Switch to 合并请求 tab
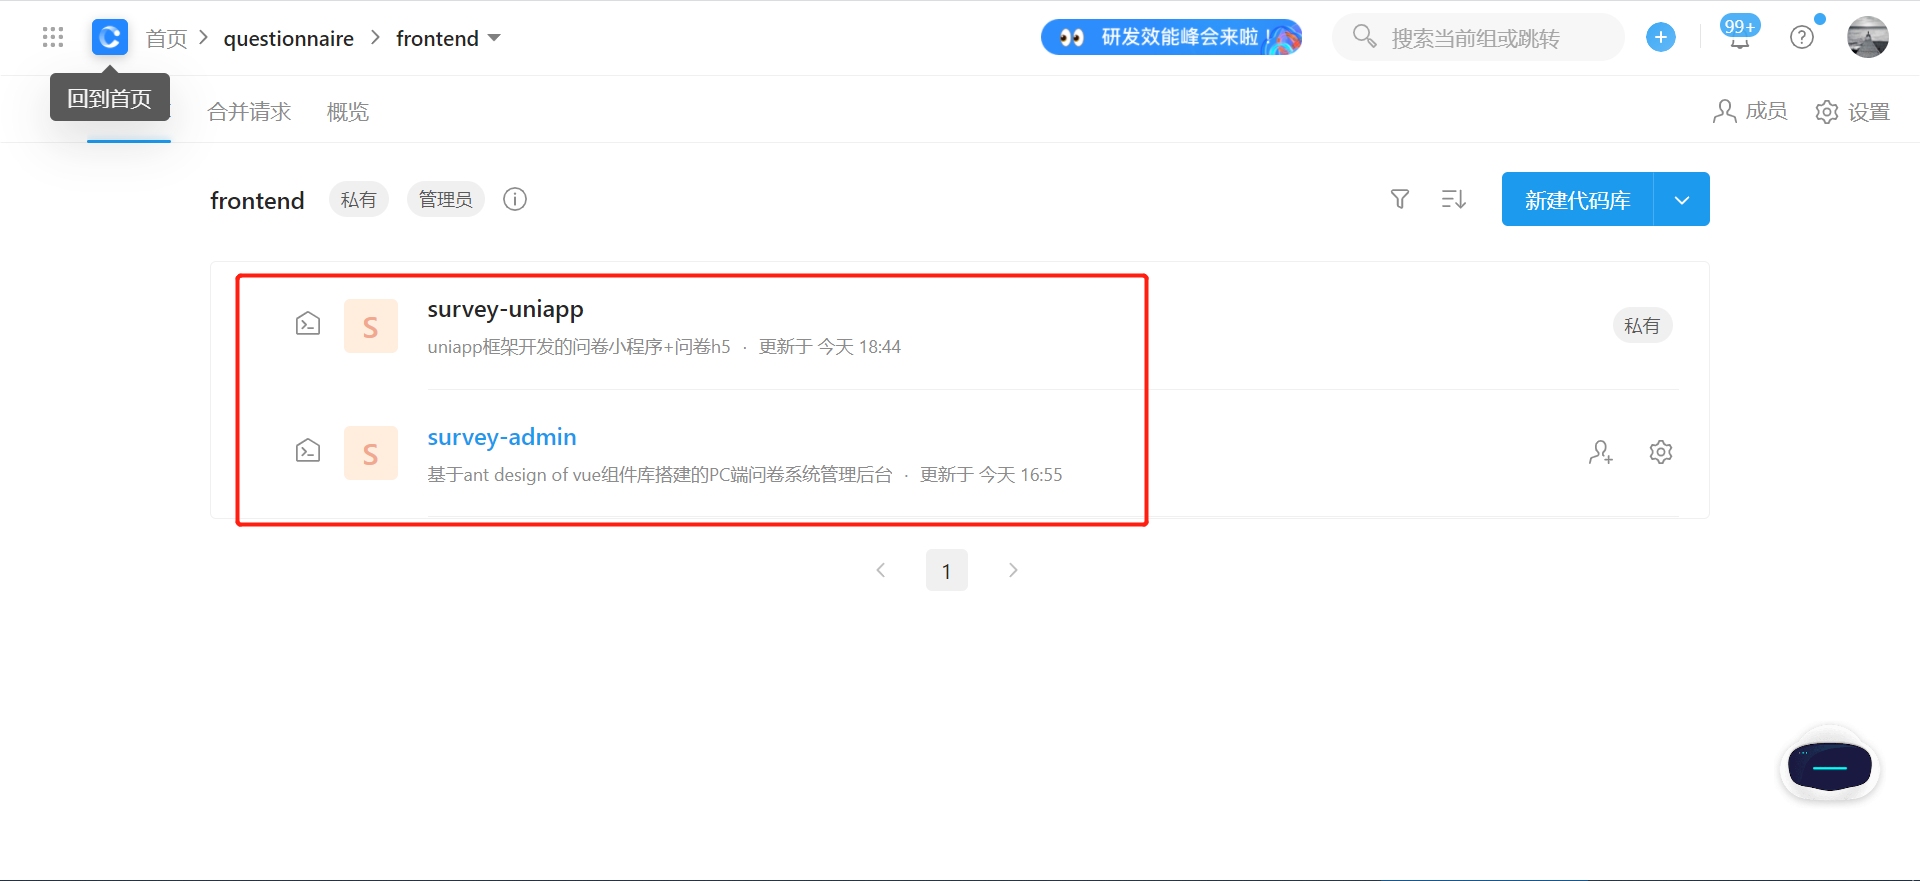1920x881 pixels. [x=249, y=112]
